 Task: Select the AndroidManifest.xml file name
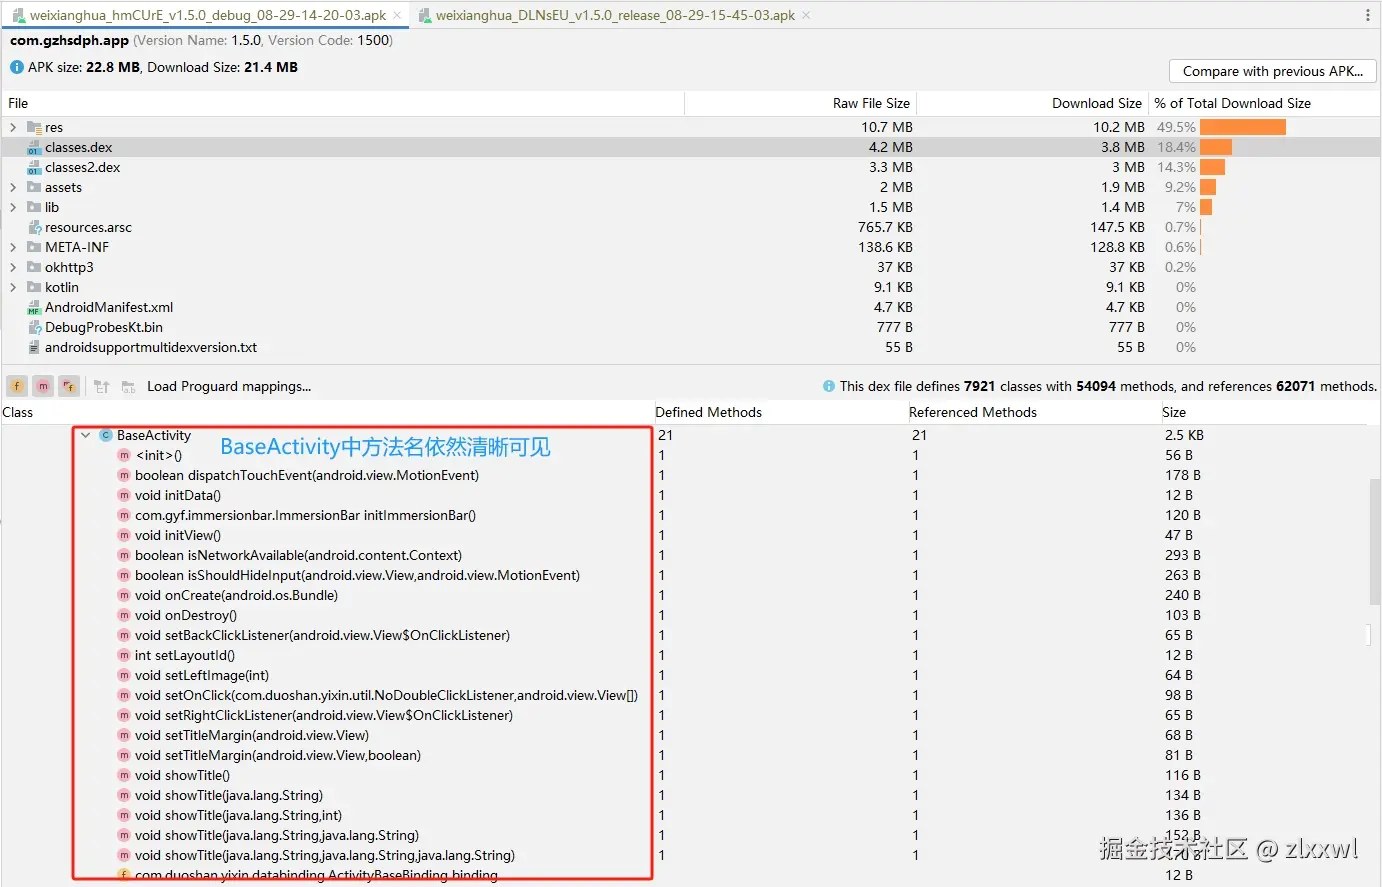[x=109, y=307]
